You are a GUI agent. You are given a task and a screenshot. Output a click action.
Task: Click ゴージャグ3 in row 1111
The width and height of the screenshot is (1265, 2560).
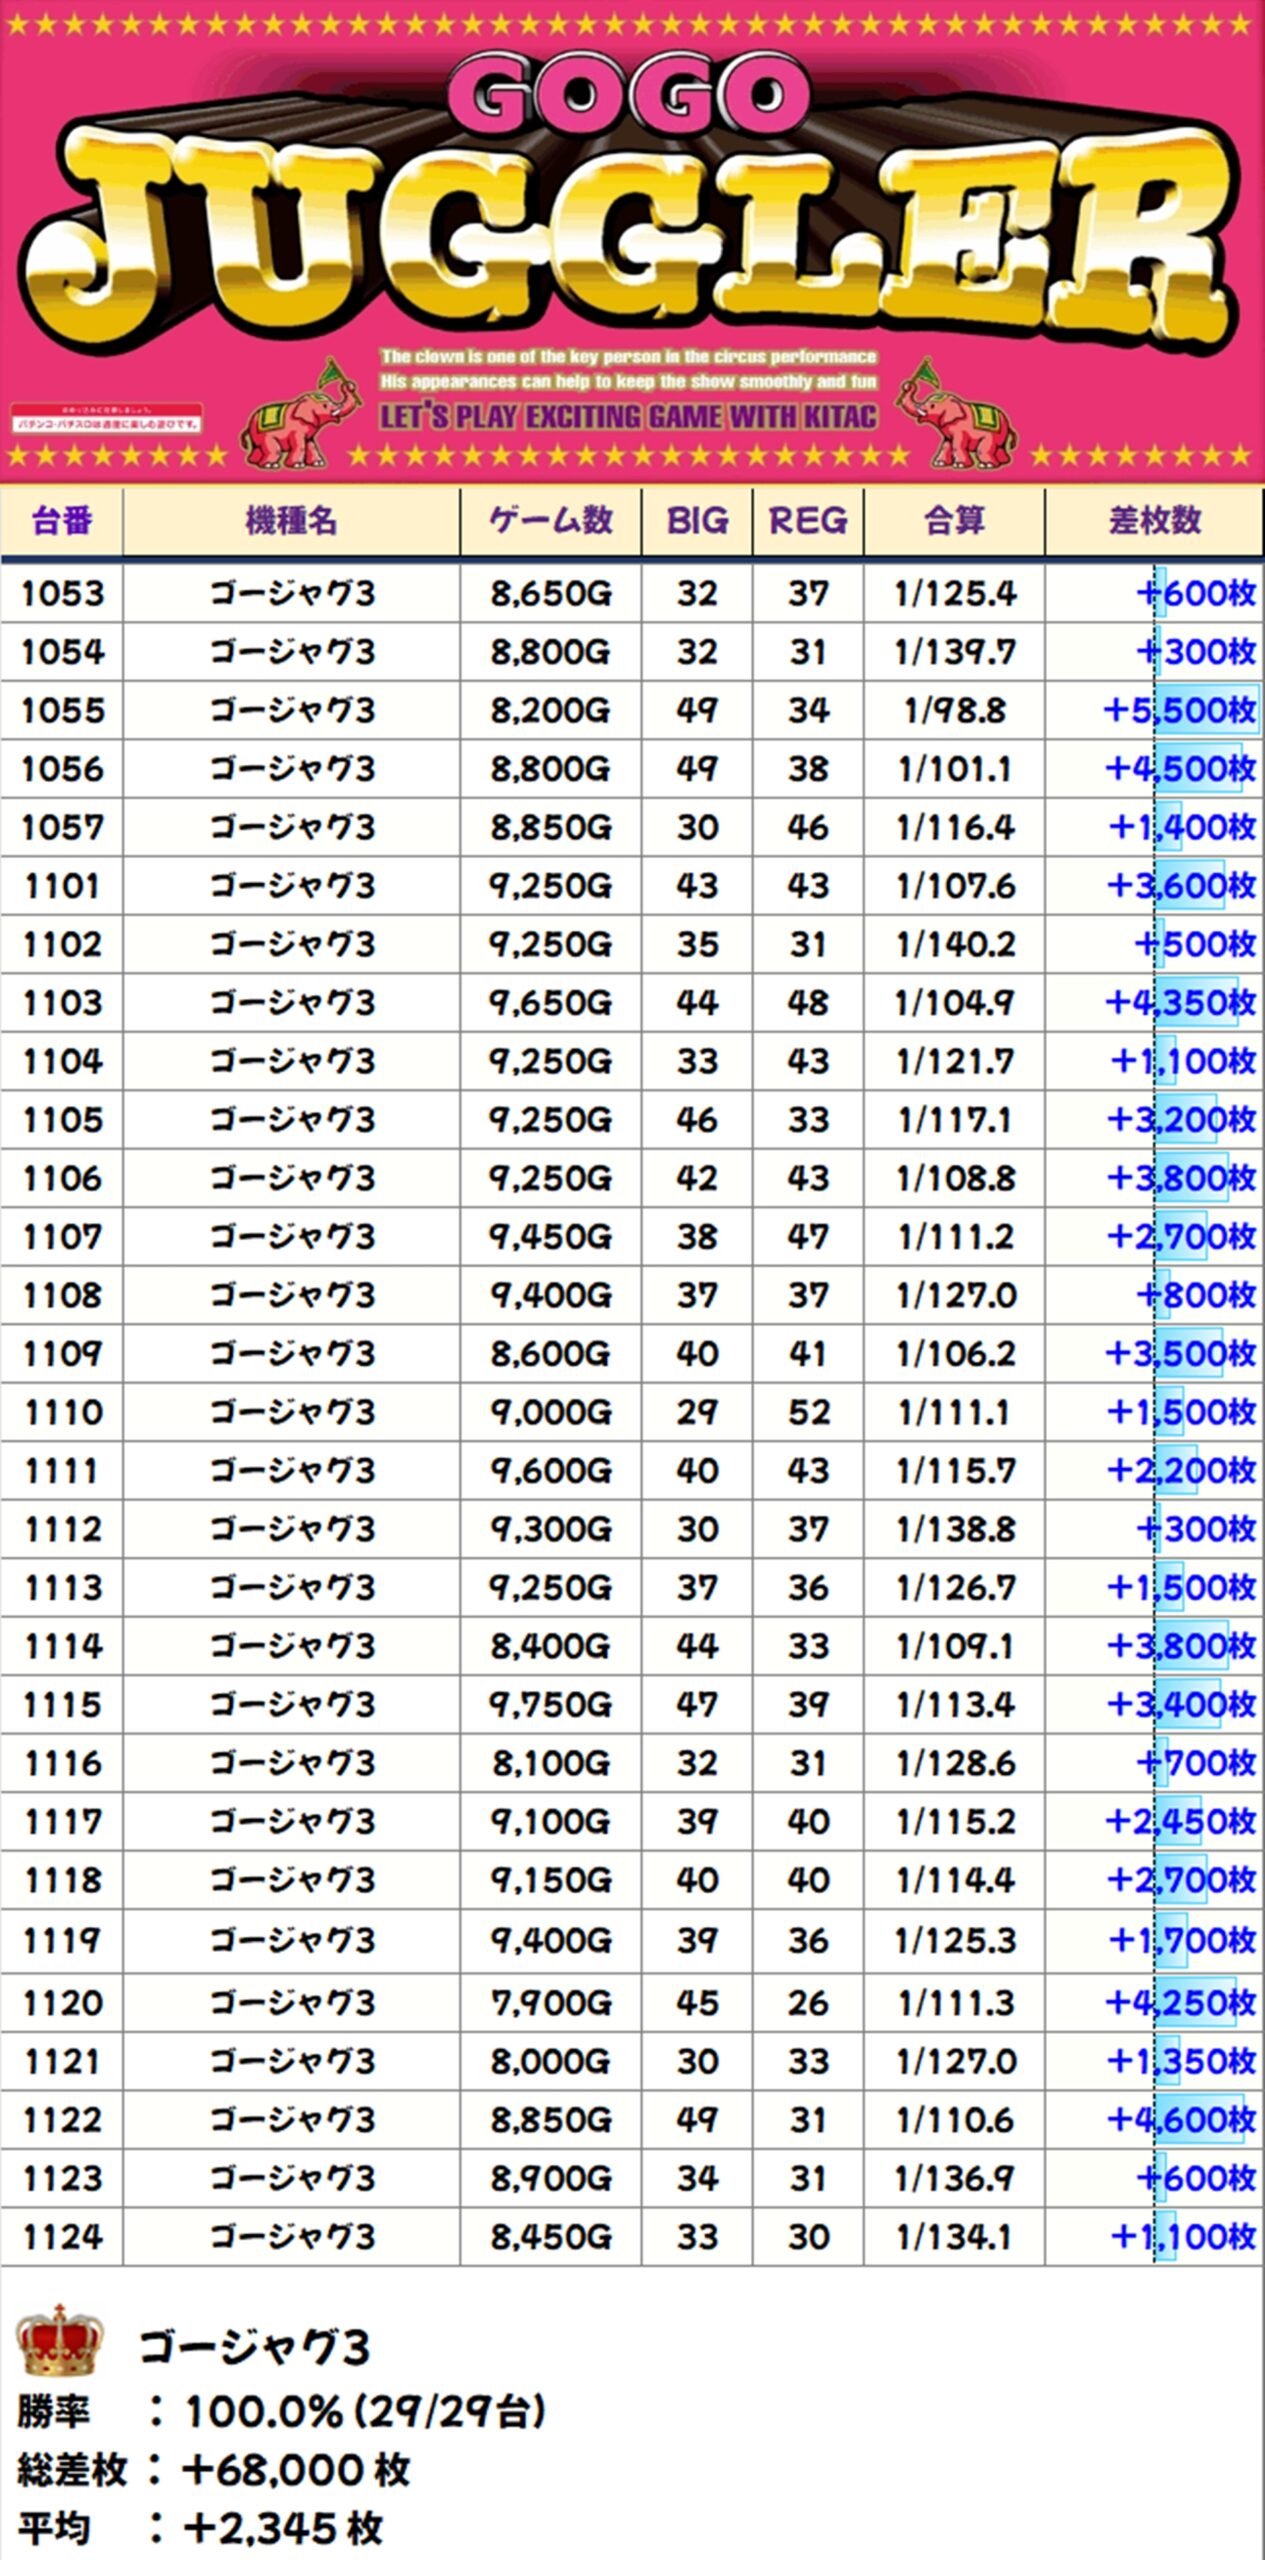point(292,1471)
